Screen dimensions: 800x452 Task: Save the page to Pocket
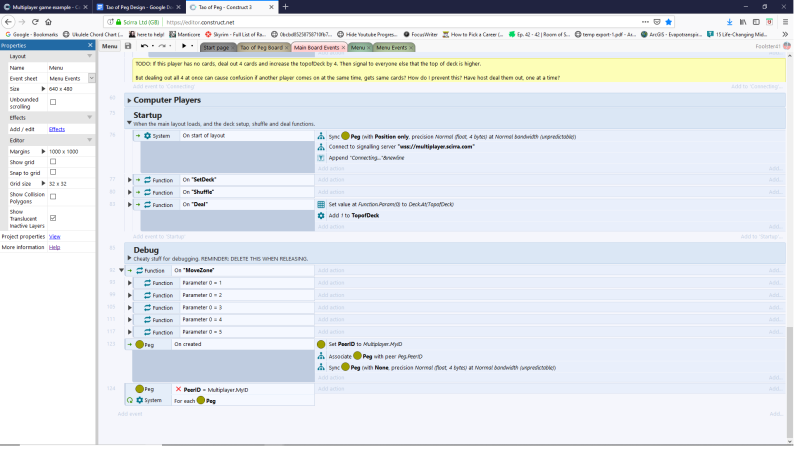point(657,22)
